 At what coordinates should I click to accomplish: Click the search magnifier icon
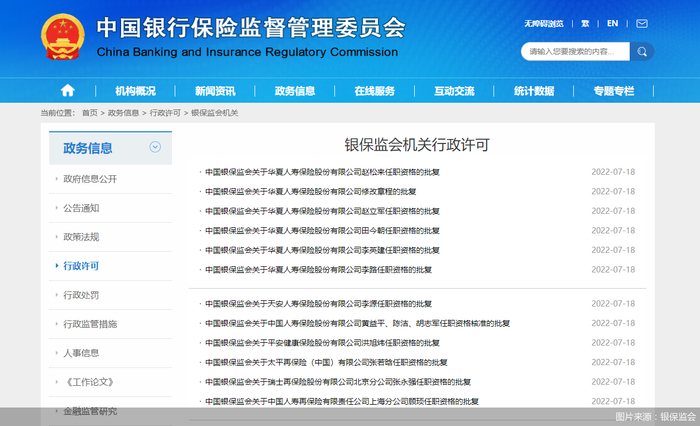click(641, 51)
